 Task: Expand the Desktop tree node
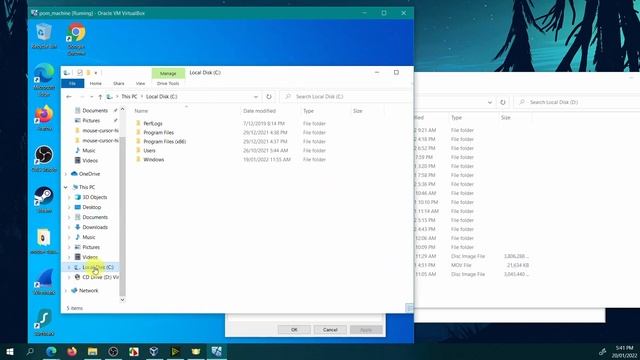[x=69, y=207]
